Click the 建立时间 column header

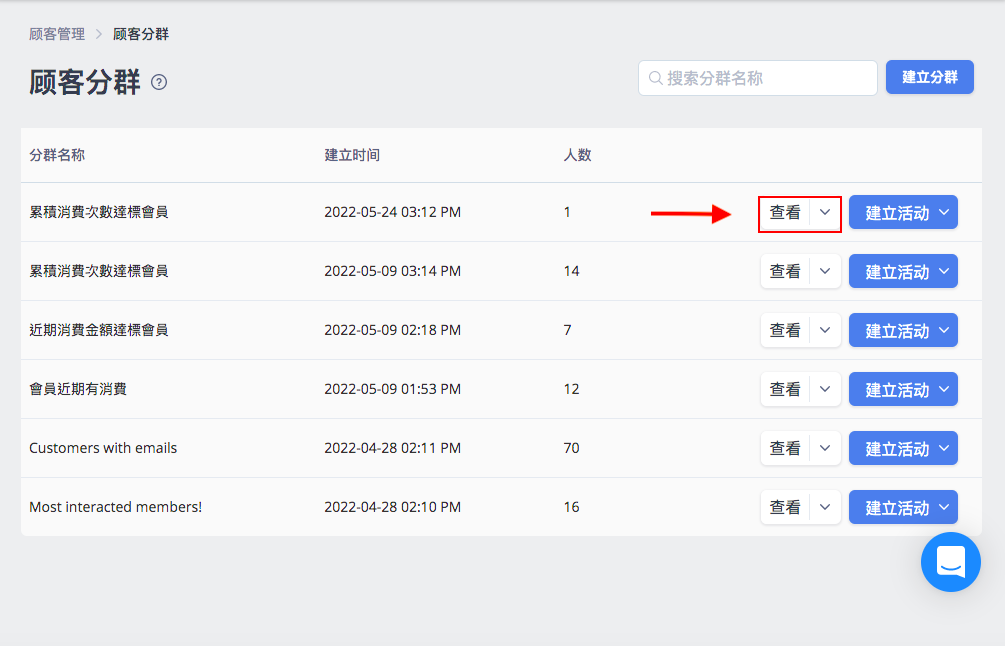[352, 155]
